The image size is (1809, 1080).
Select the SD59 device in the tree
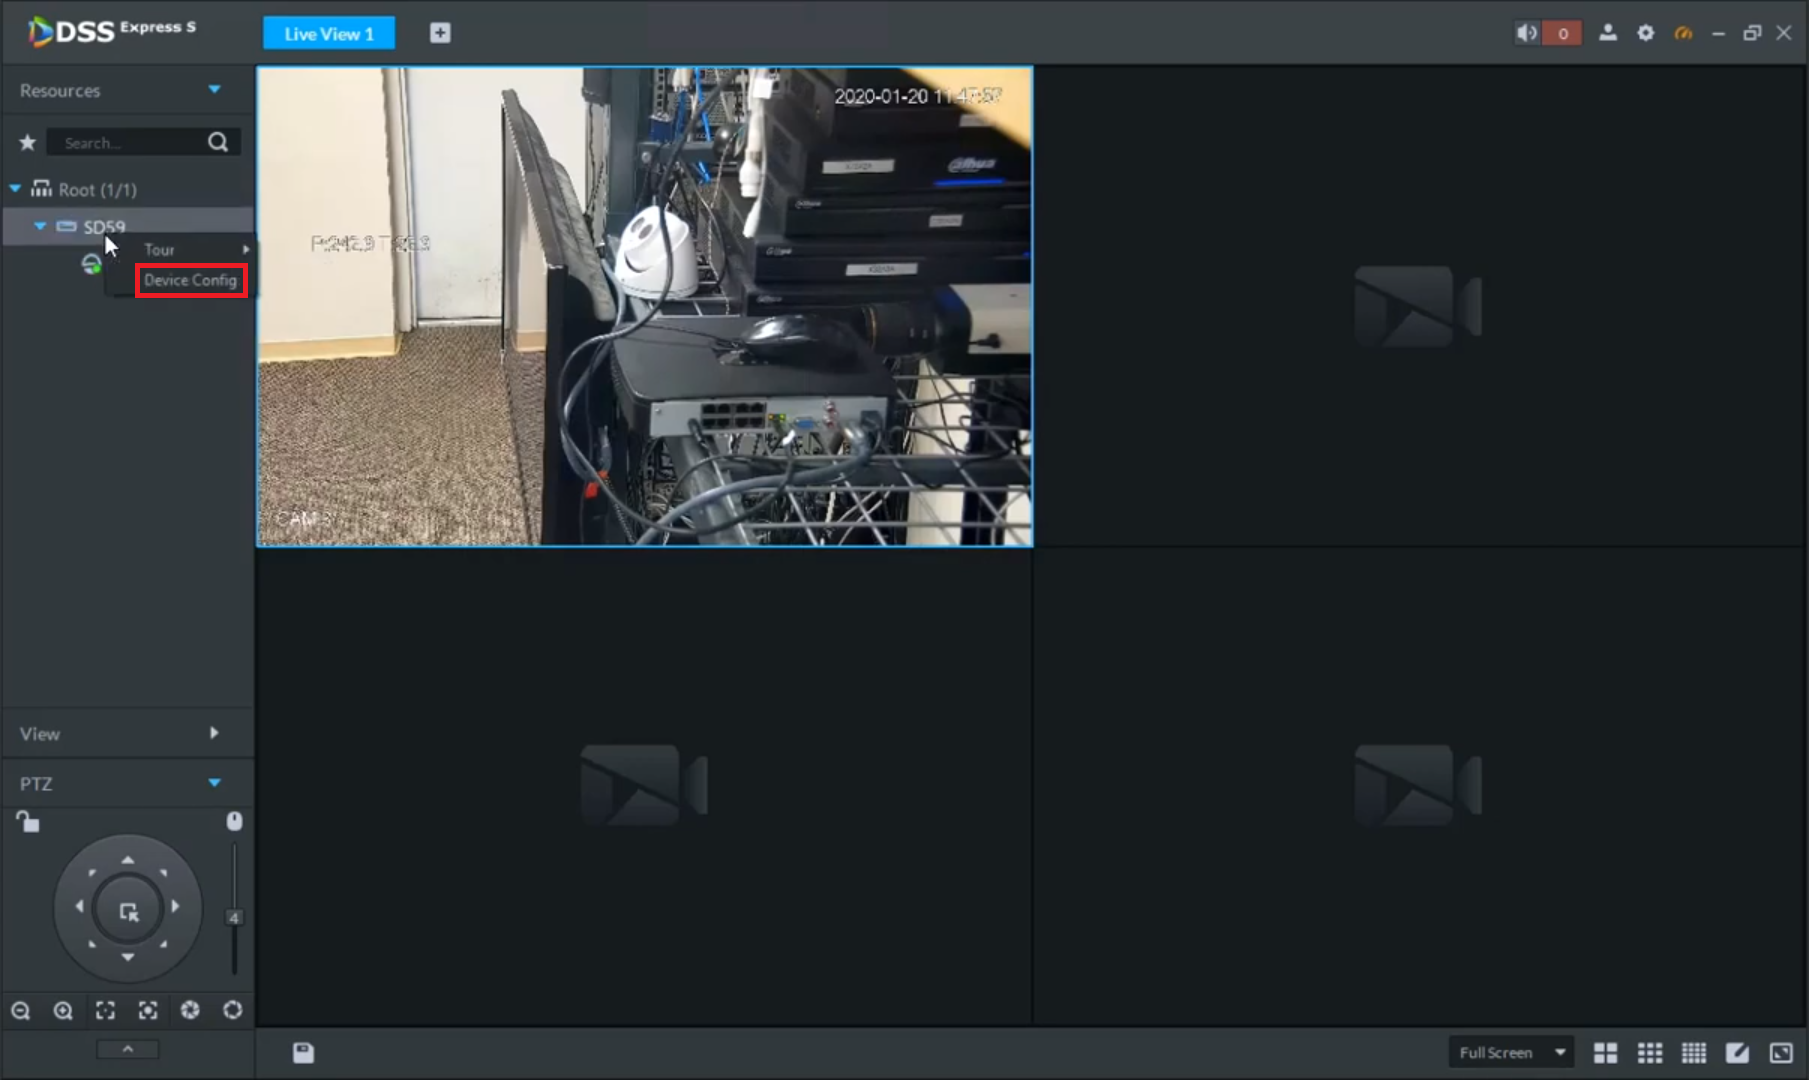(104, 227)
